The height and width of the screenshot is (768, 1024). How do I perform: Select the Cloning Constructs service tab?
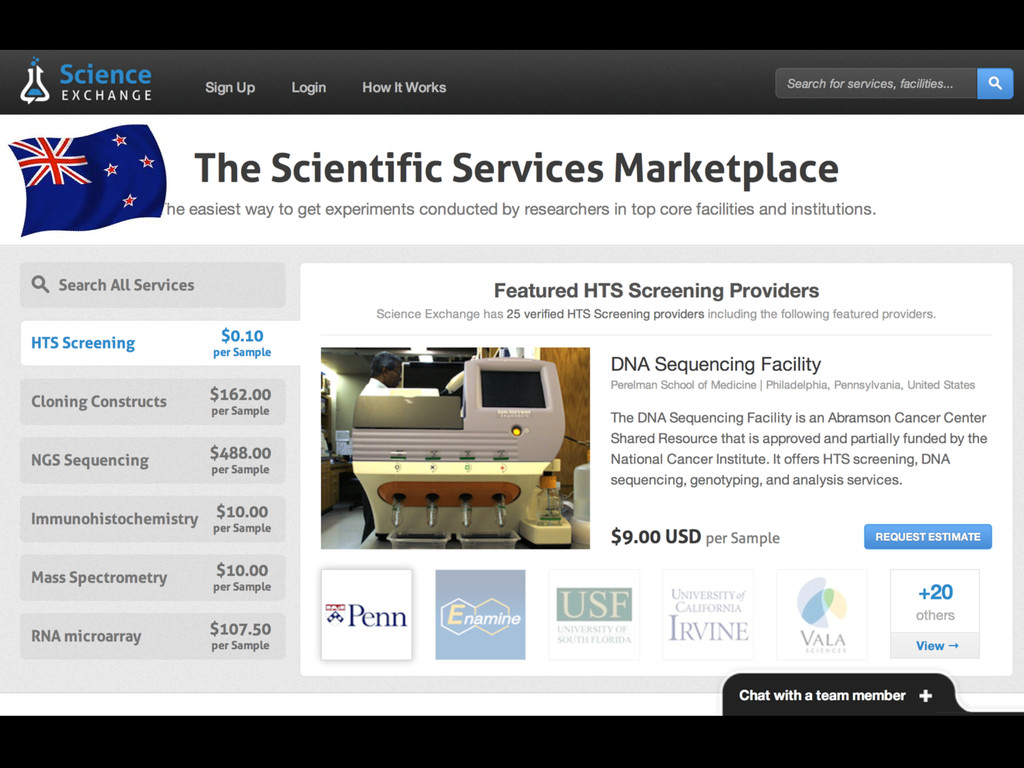tap(153, 402)
